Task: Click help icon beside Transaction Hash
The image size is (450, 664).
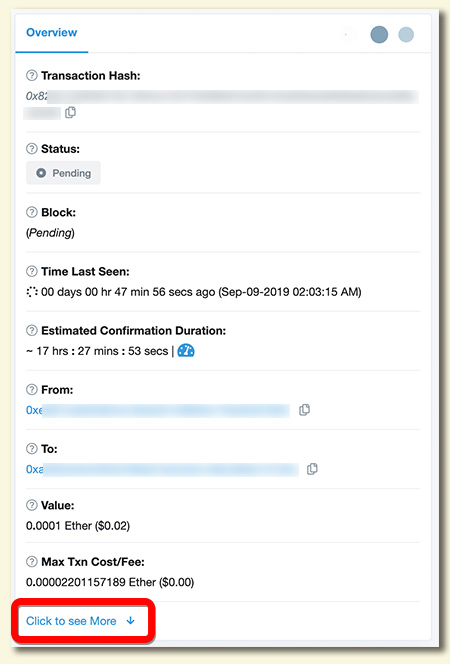Action: point(32,75)
